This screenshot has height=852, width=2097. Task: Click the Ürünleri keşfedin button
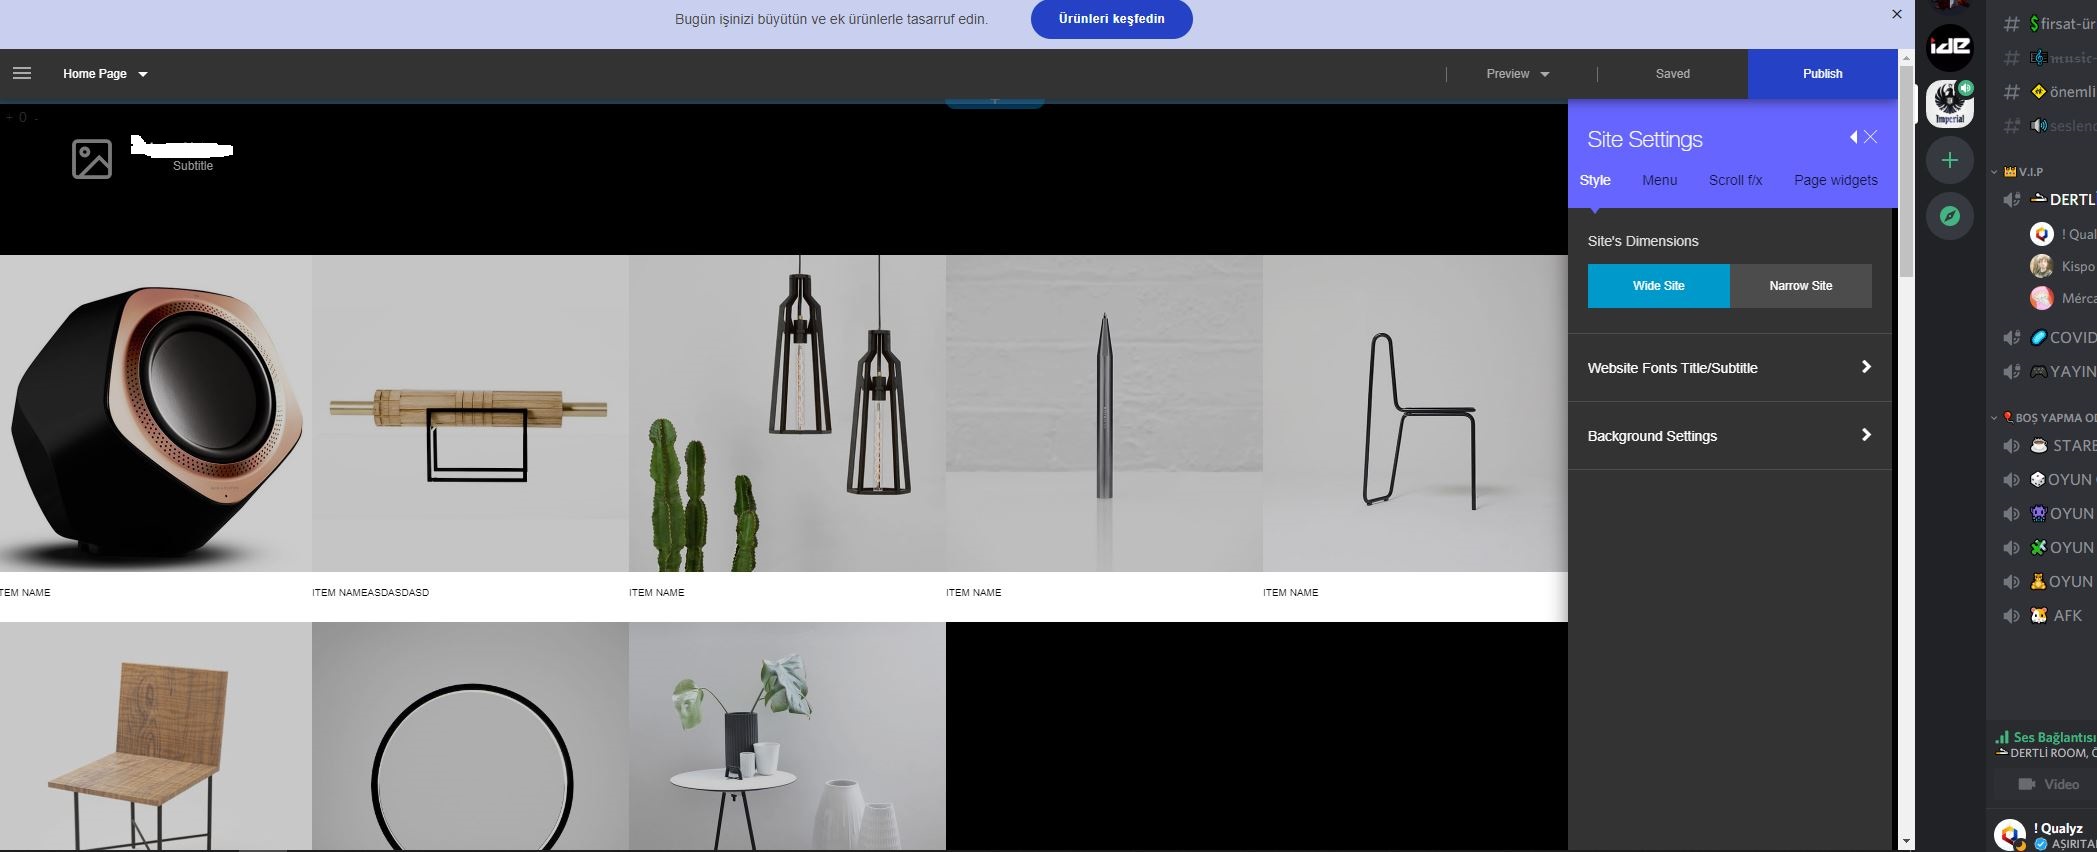1111,19
